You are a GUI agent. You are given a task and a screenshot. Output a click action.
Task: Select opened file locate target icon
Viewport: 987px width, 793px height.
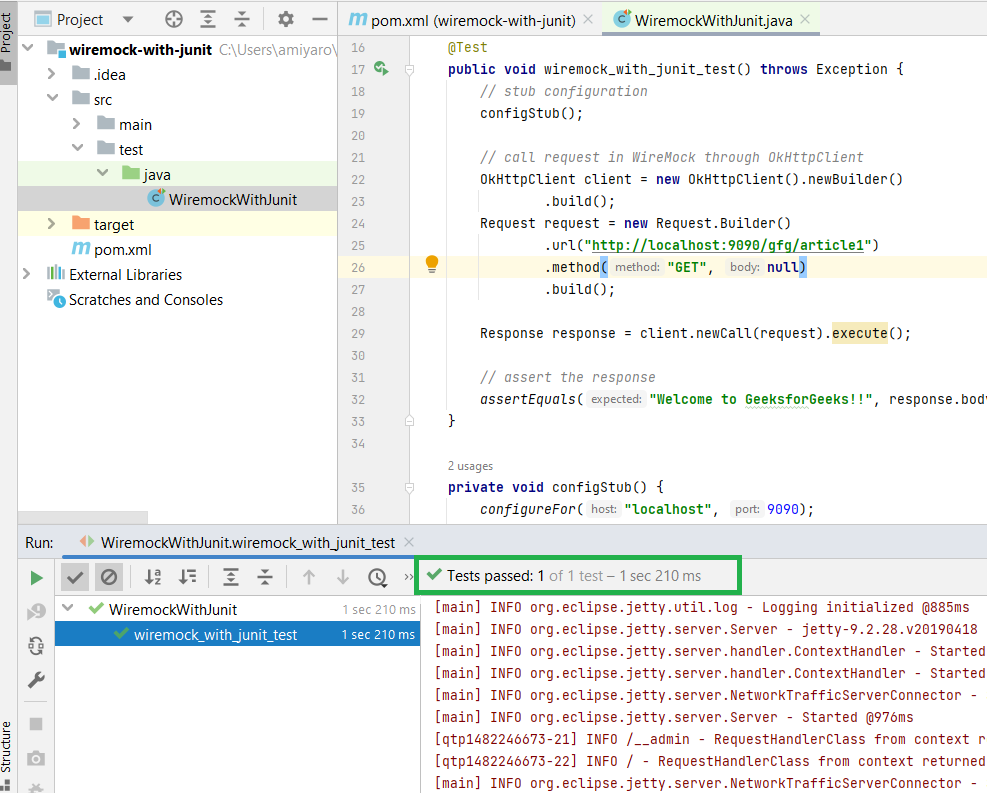click(174, 19)
